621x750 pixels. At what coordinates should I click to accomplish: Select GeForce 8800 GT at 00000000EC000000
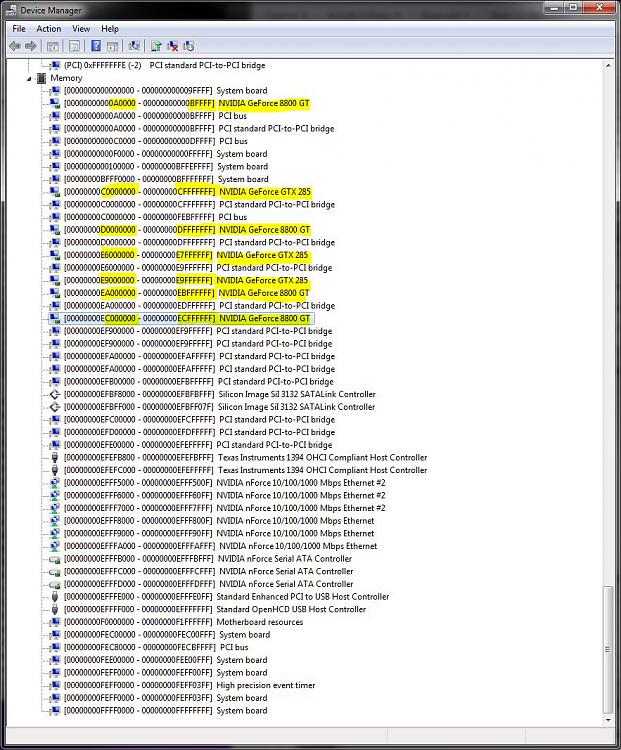(187, 318)
